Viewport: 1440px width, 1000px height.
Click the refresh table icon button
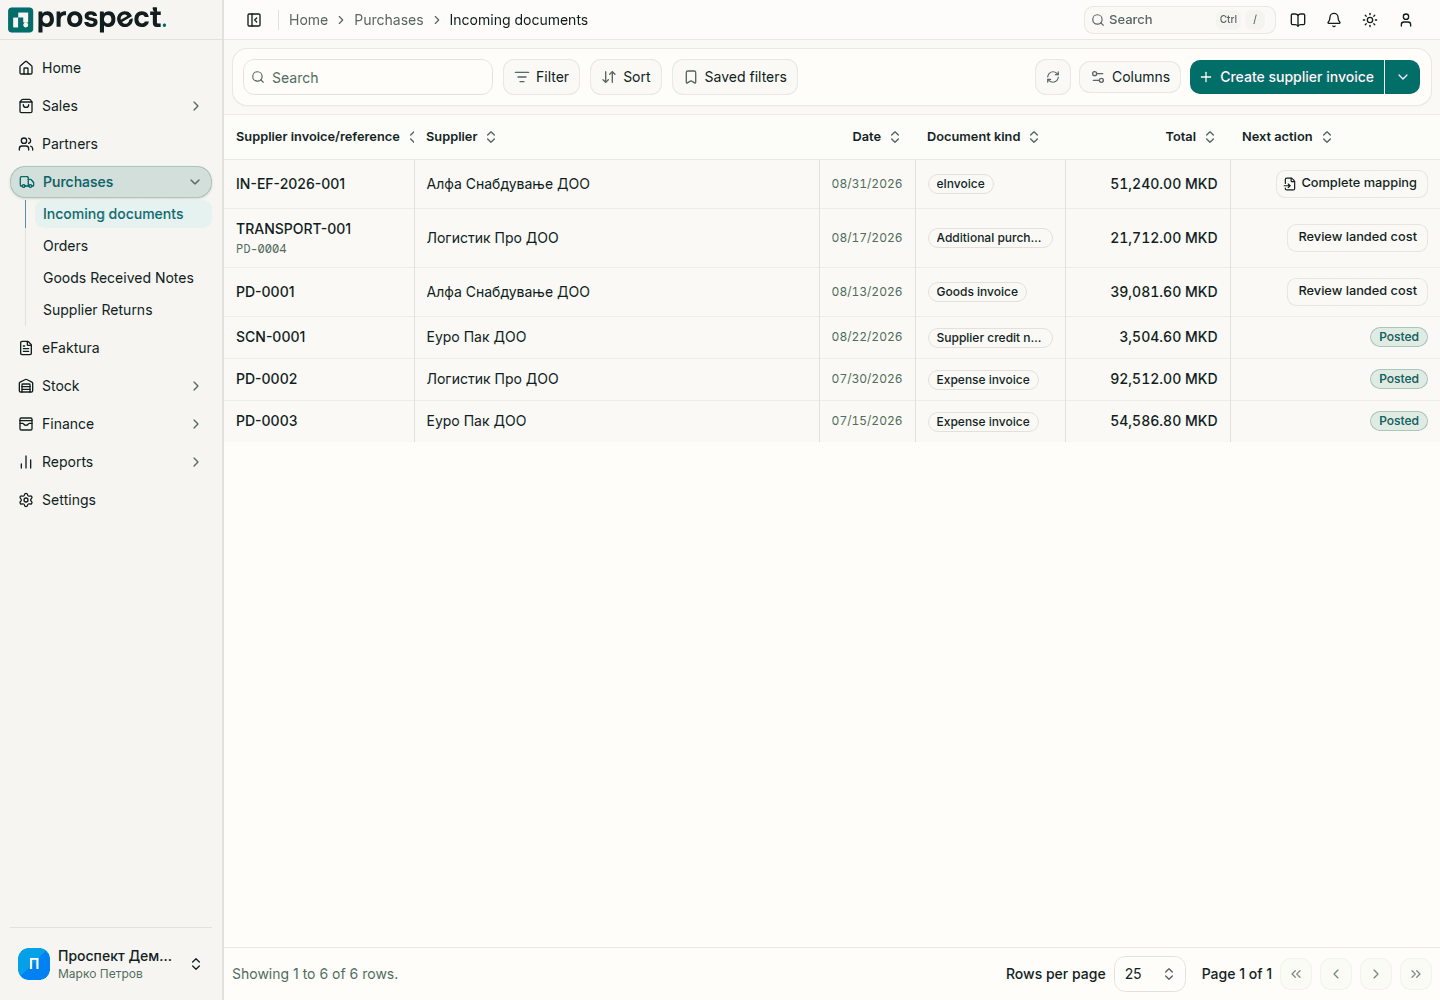coord(1053,77)
